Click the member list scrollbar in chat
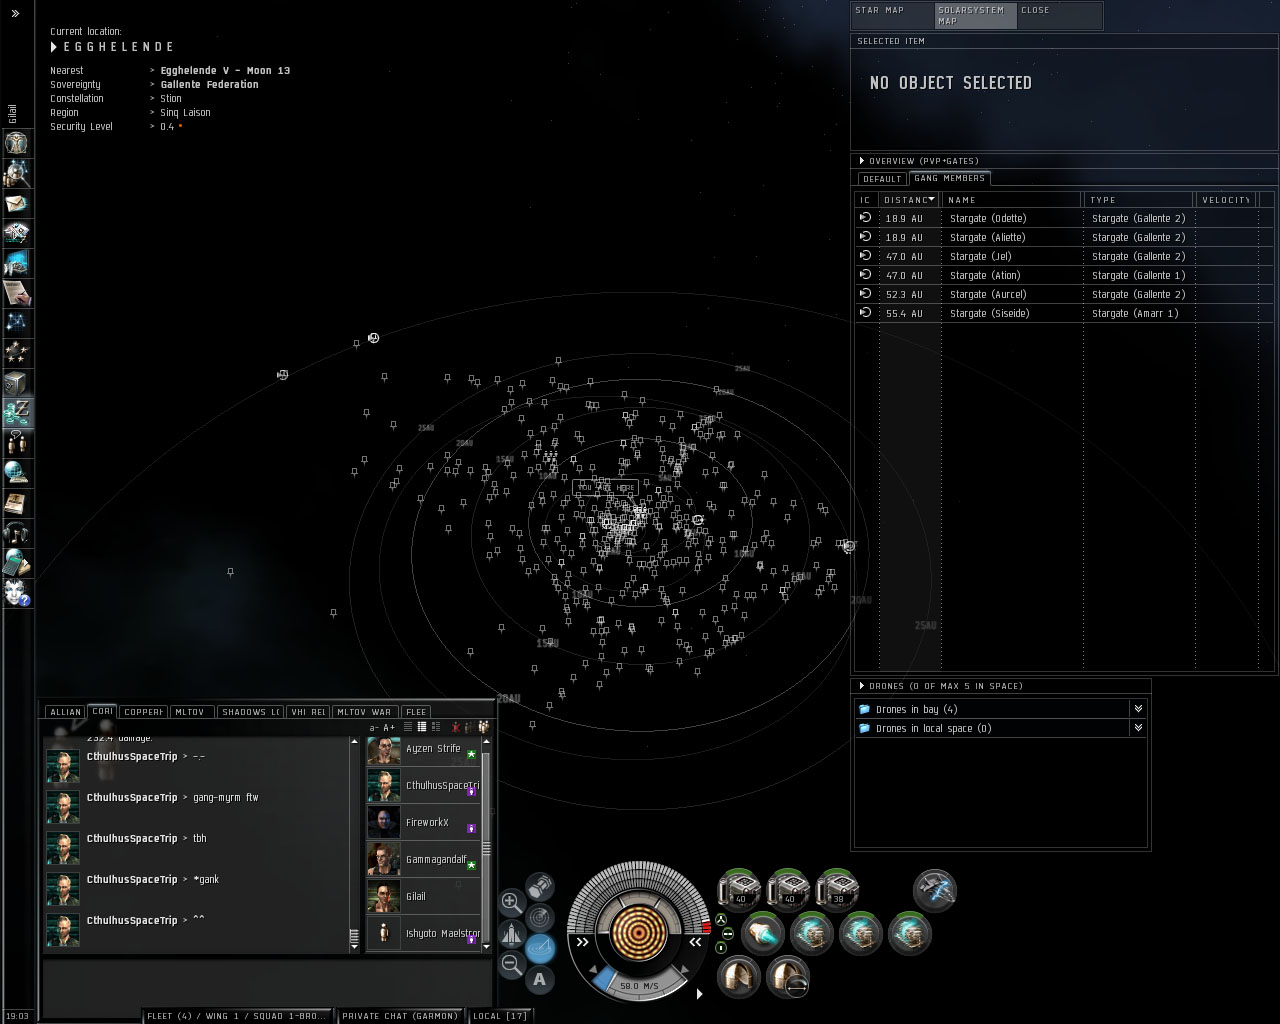 coord(487,849)
